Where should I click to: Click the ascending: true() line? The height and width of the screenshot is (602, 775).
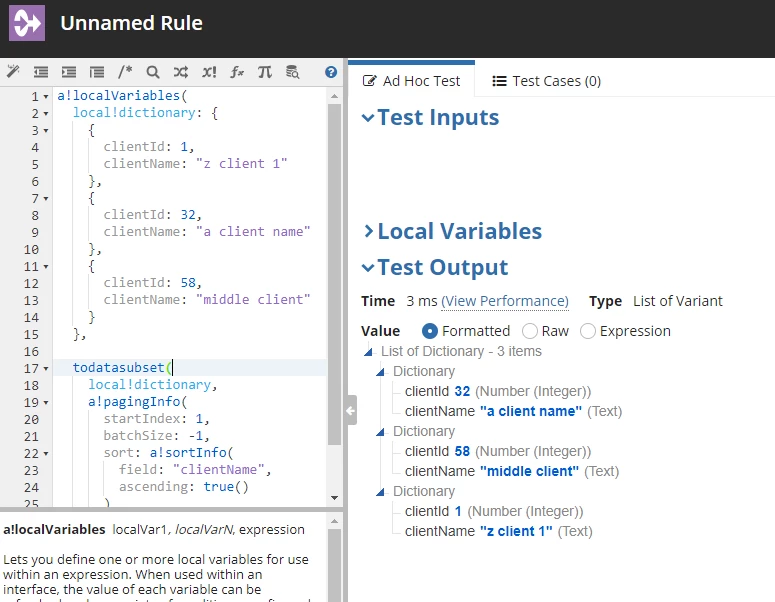pyautogui.click(x=183, y=486)
